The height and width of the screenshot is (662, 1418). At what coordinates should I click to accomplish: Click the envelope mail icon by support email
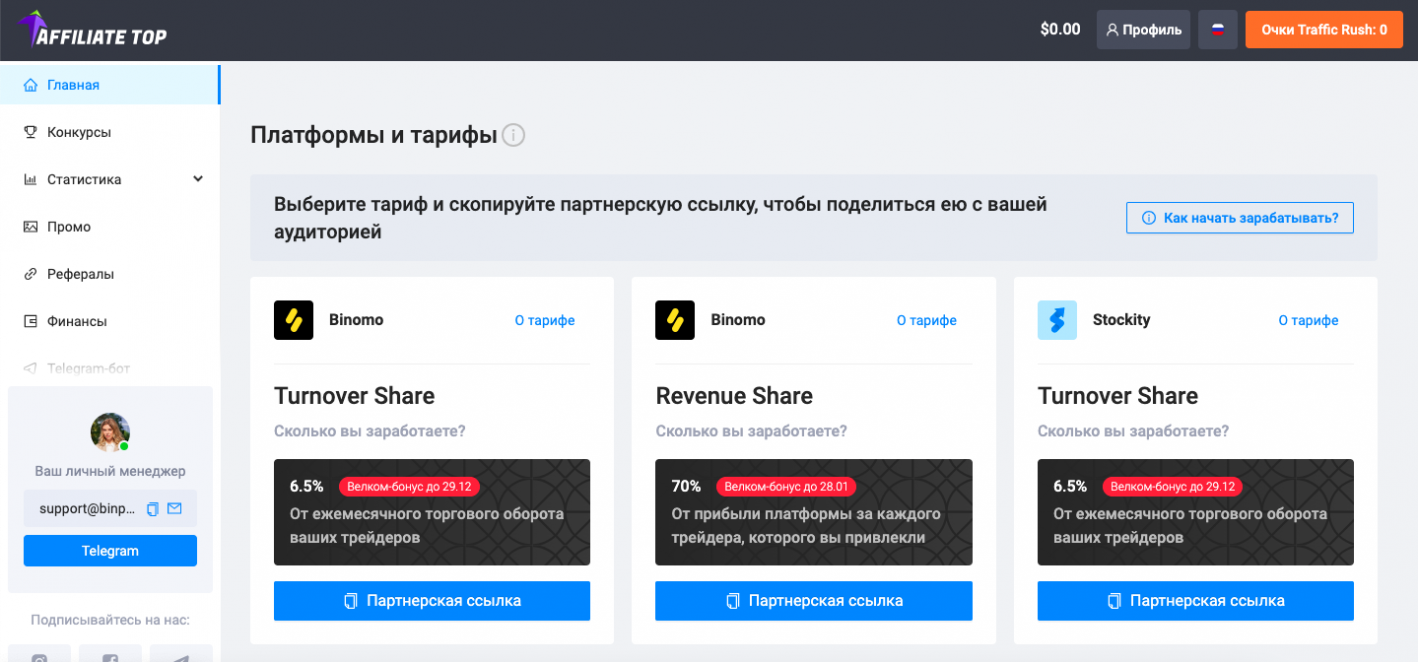click(175, 509)
